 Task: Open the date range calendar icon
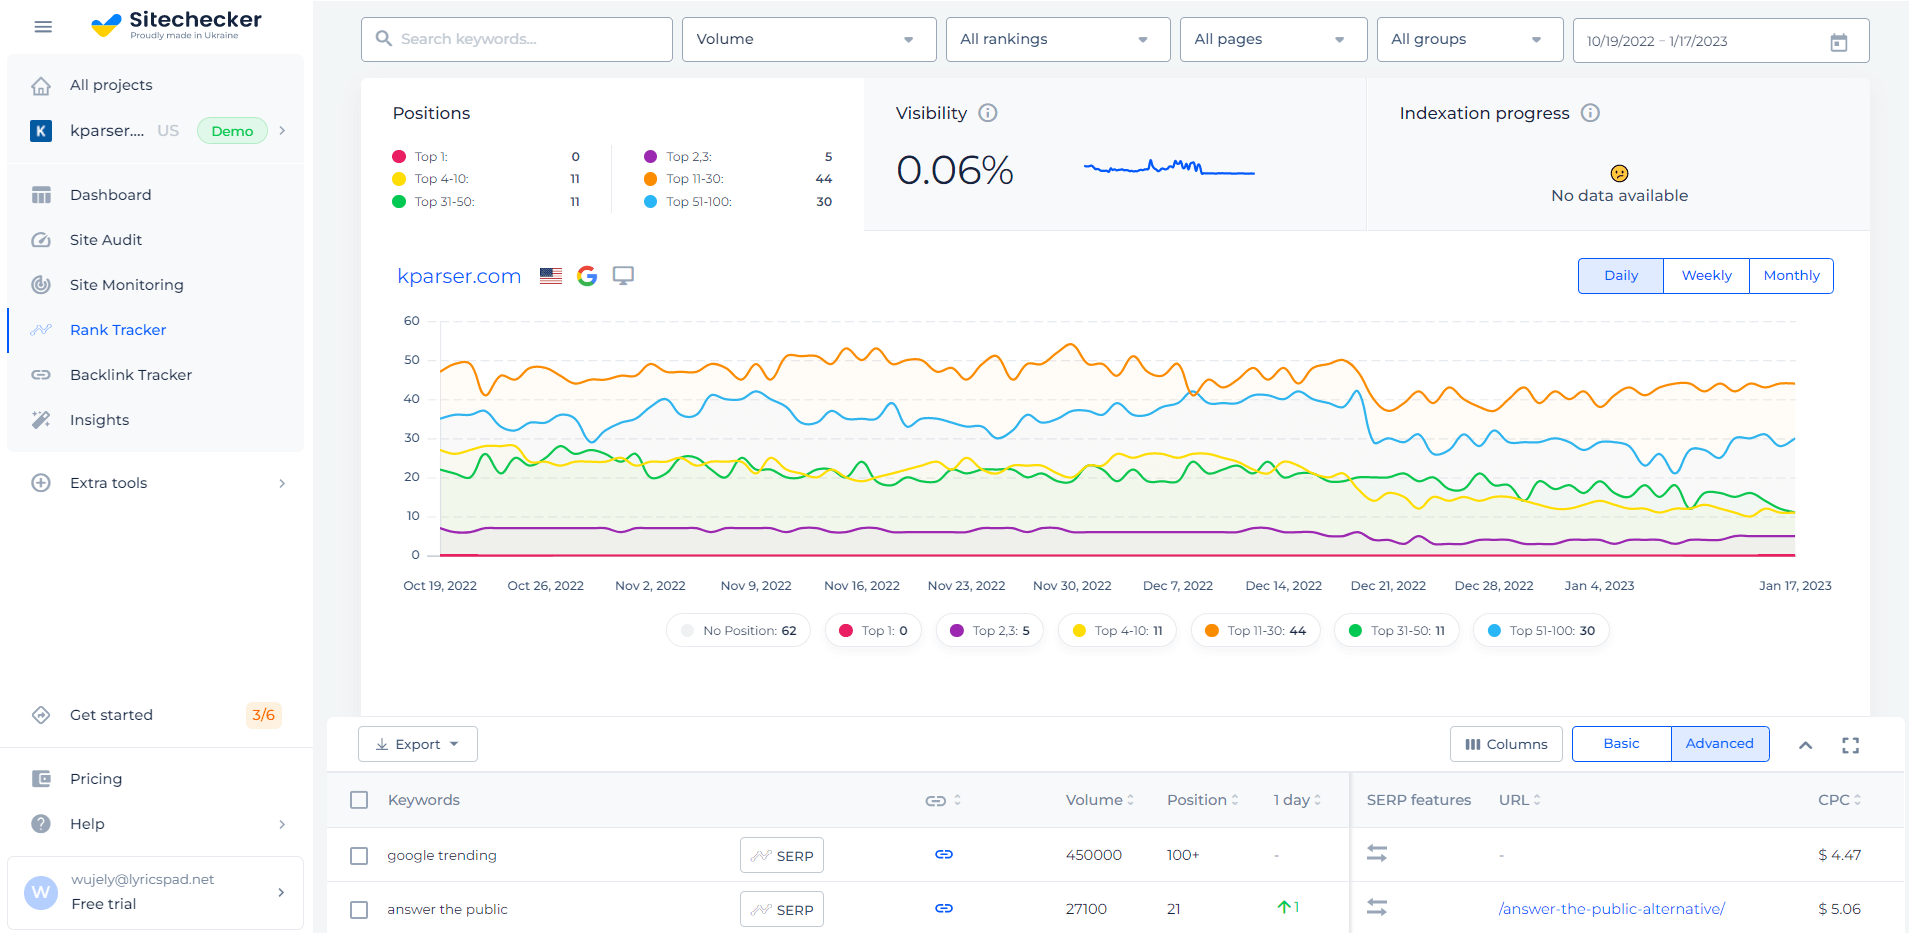pos(1839,42)
